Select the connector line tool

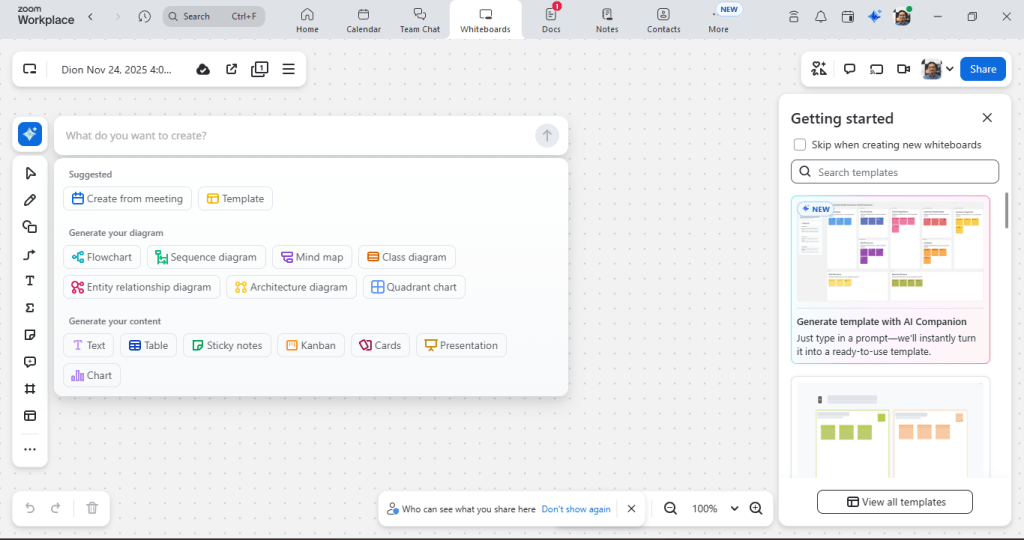click(30, 254)
